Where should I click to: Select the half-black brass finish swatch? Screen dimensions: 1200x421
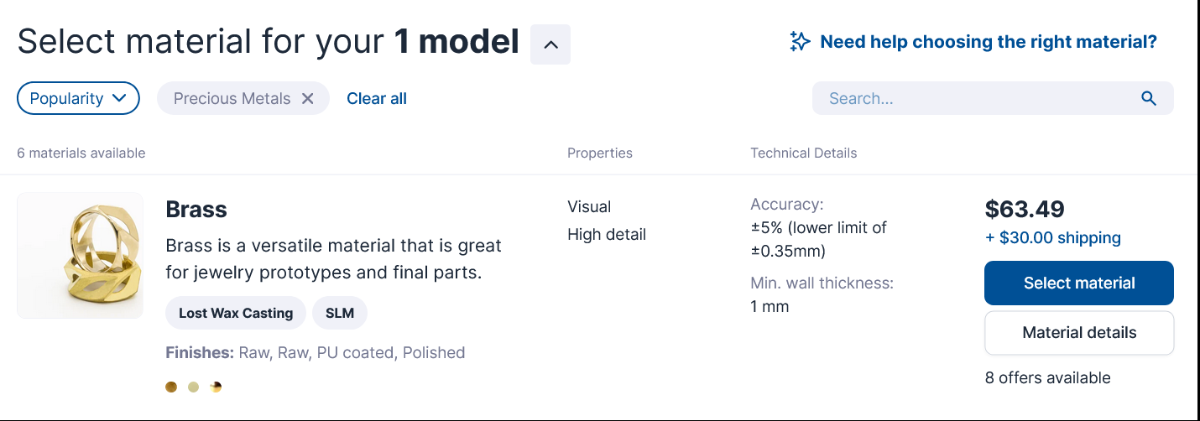[x=216, y=387]
